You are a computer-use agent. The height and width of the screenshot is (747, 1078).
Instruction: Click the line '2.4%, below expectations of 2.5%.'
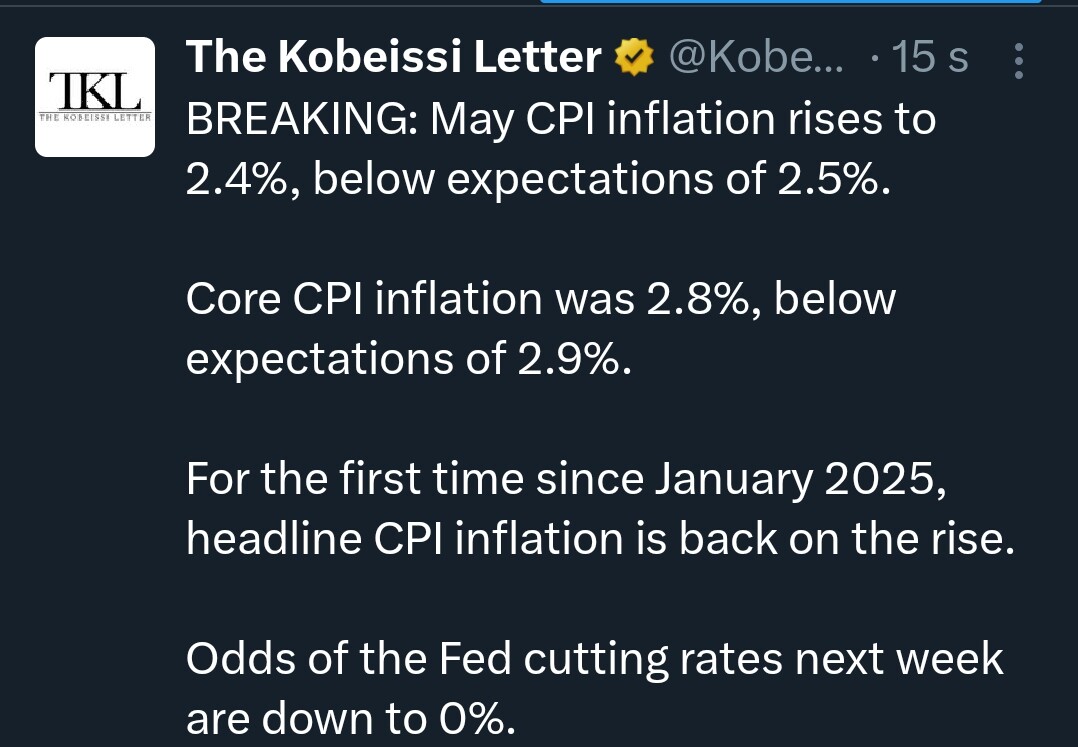[538, 179]
